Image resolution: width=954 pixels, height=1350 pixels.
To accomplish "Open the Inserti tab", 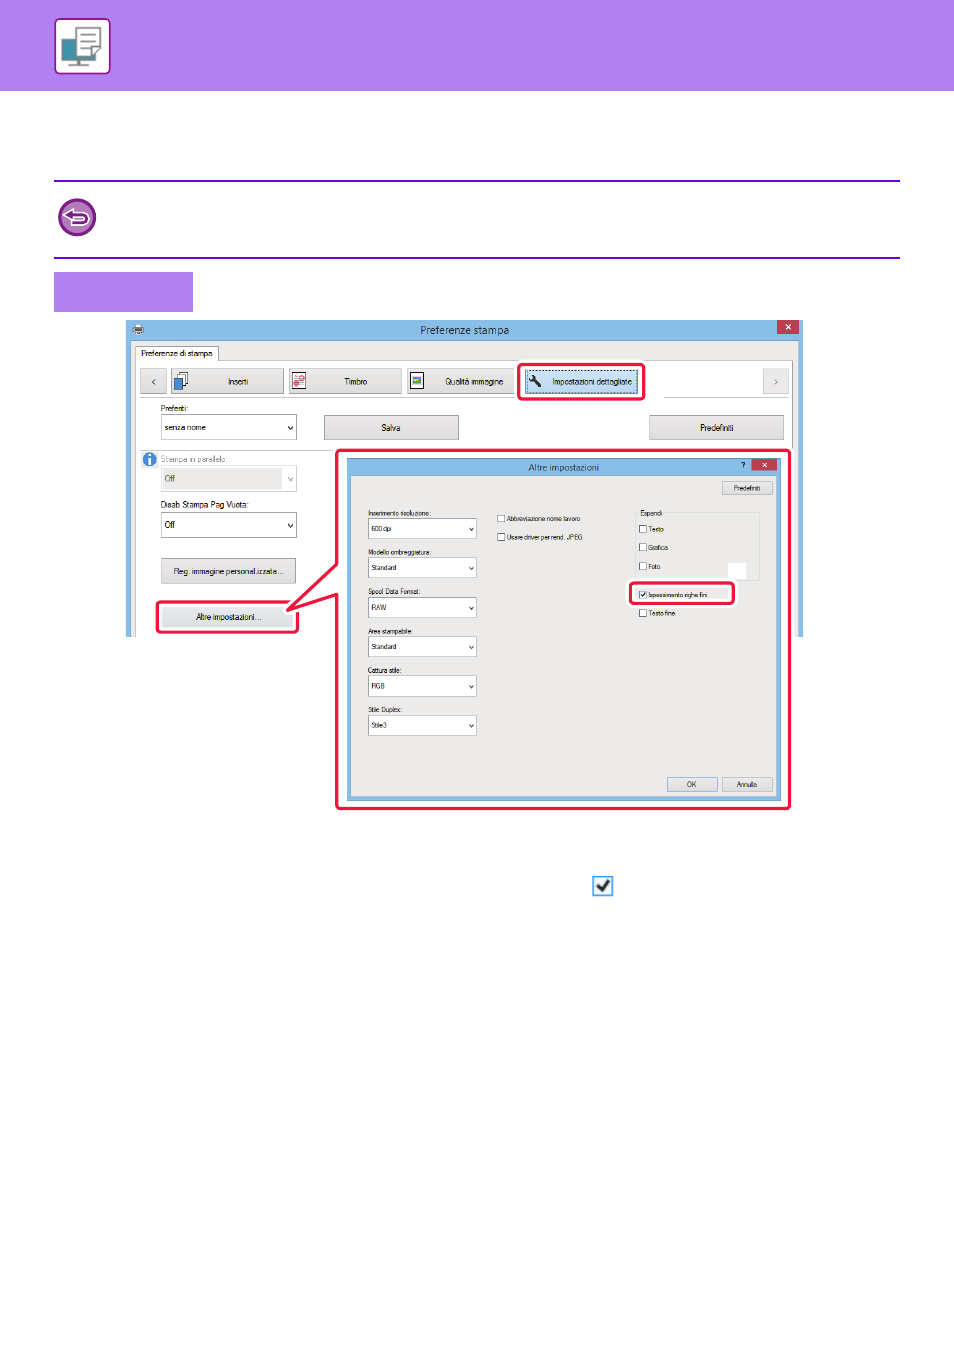I will tap(228, 381).
